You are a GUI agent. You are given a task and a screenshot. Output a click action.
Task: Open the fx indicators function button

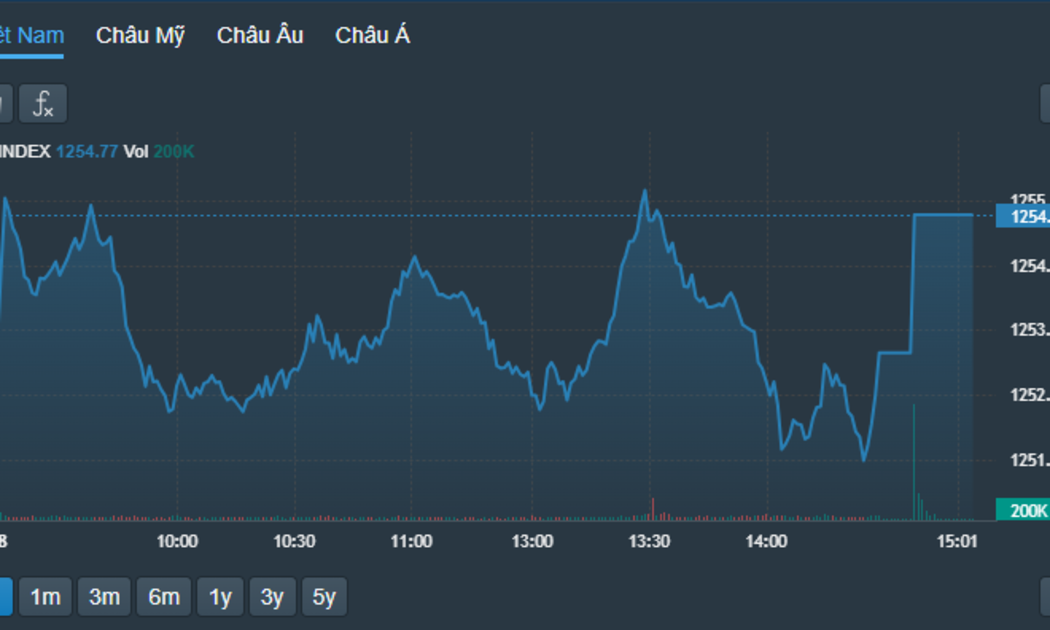(x=43, y=104)
